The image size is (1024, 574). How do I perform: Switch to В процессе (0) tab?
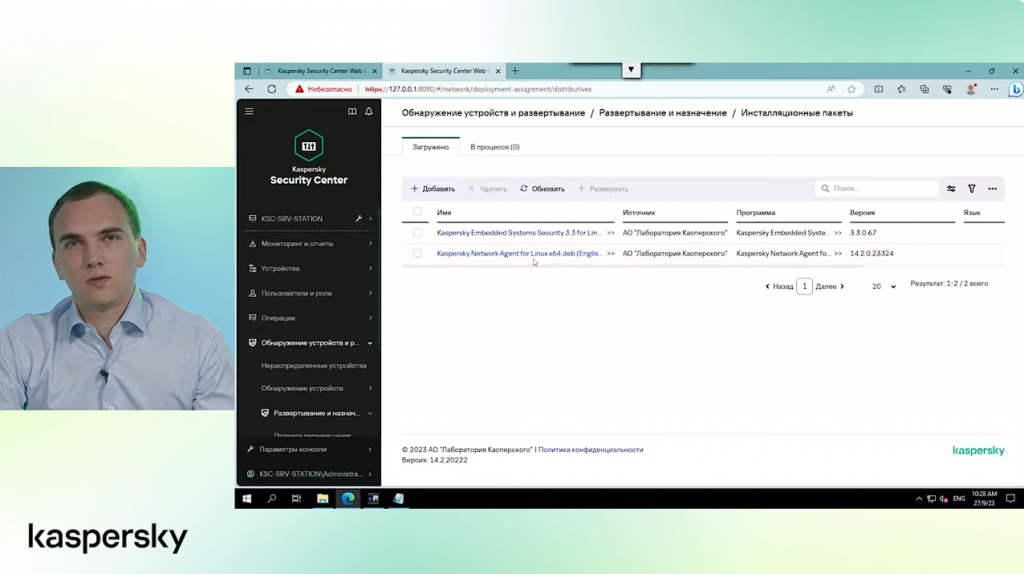495,147
